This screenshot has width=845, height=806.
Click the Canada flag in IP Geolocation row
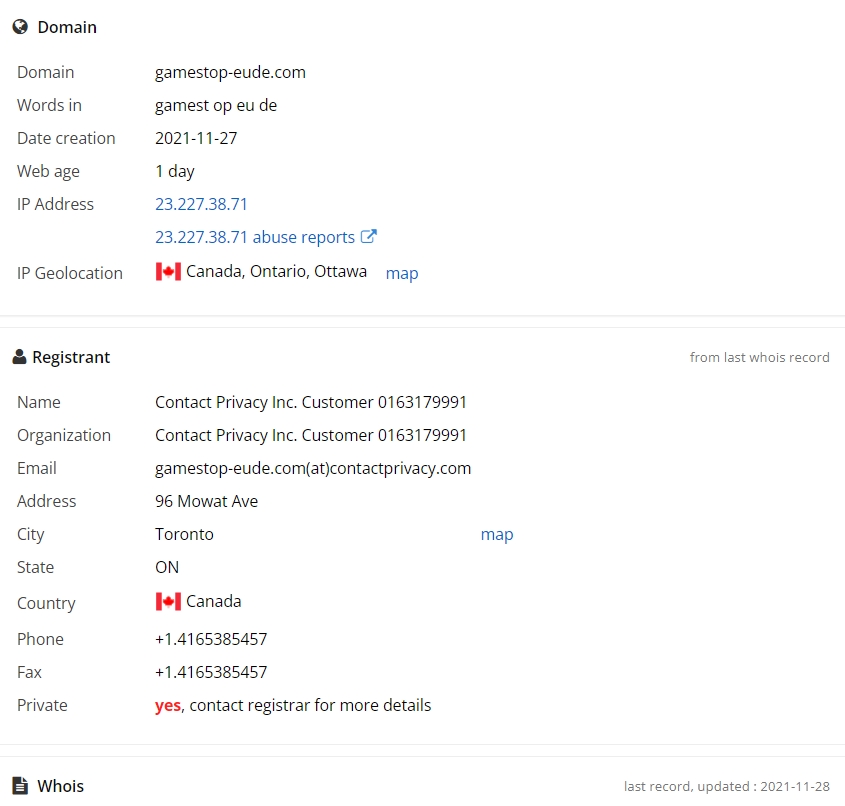[x=168, y=272]
